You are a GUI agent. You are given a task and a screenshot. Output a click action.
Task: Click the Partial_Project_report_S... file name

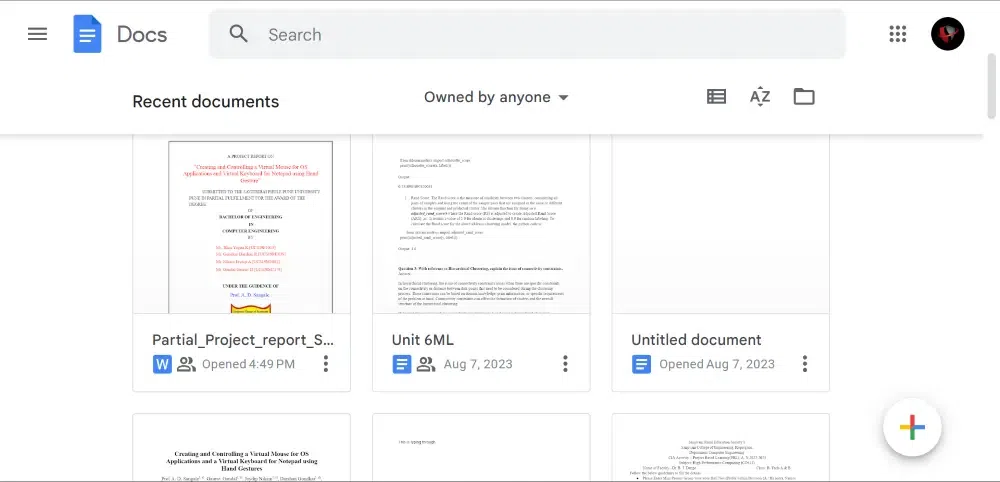click(x=243, y=340)
